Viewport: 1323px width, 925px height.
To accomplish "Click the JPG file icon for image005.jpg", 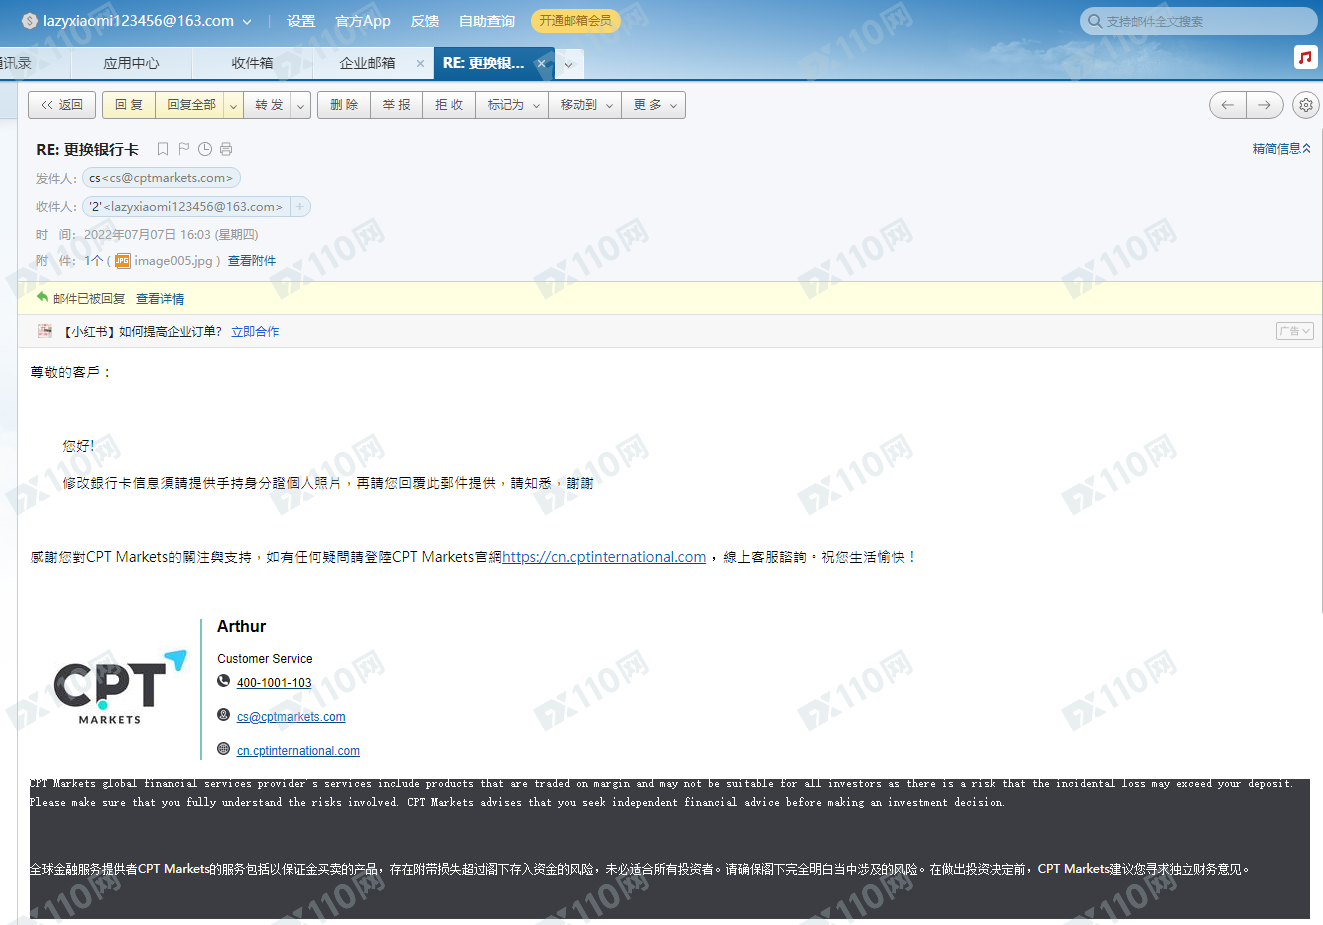I will 122,261.
